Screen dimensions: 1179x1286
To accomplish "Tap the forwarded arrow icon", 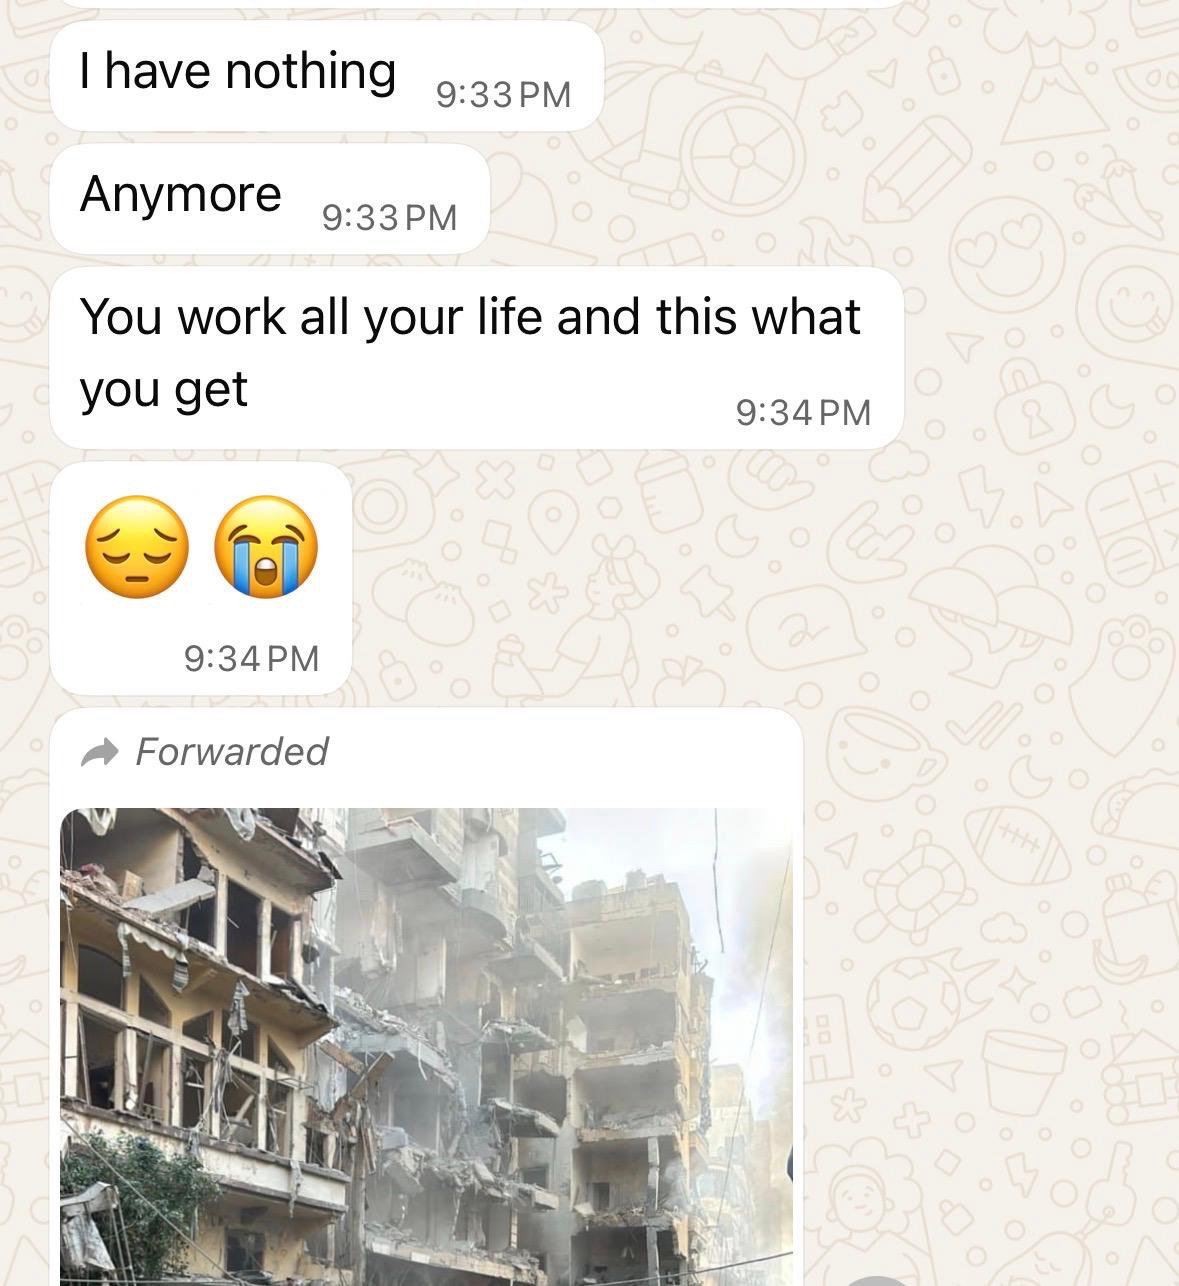I will (x=100, y=752).
